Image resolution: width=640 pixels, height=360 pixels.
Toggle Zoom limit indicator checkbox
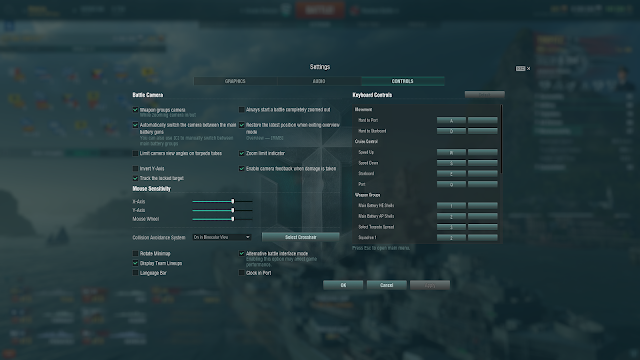[x=242, y=153]
